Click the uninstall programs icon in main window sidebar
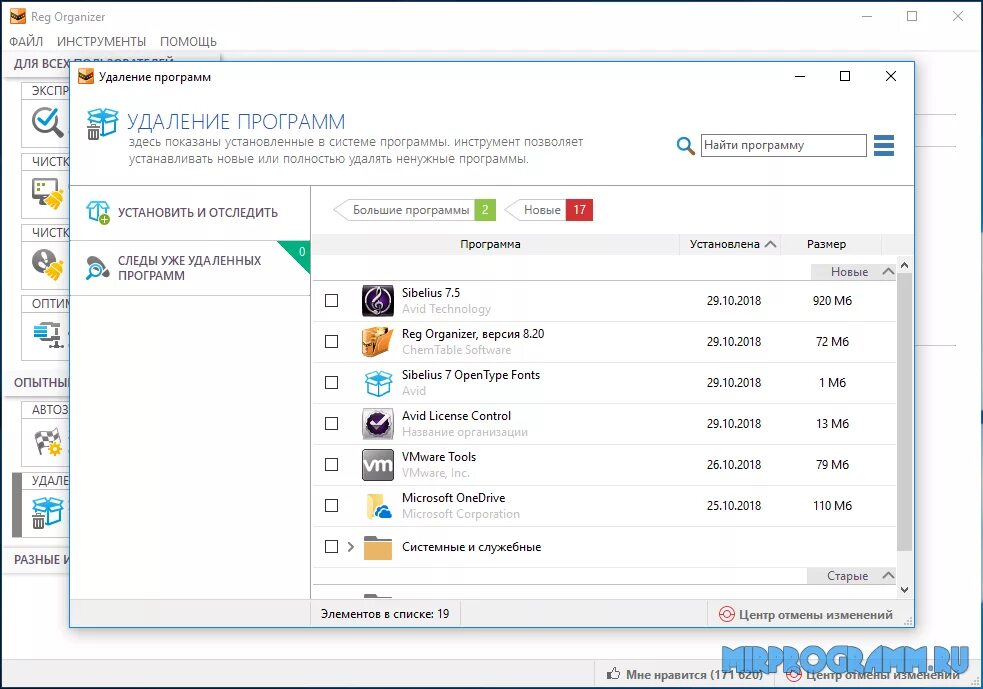This screenshot has height=689, width=983. click(x=48, y=512)
